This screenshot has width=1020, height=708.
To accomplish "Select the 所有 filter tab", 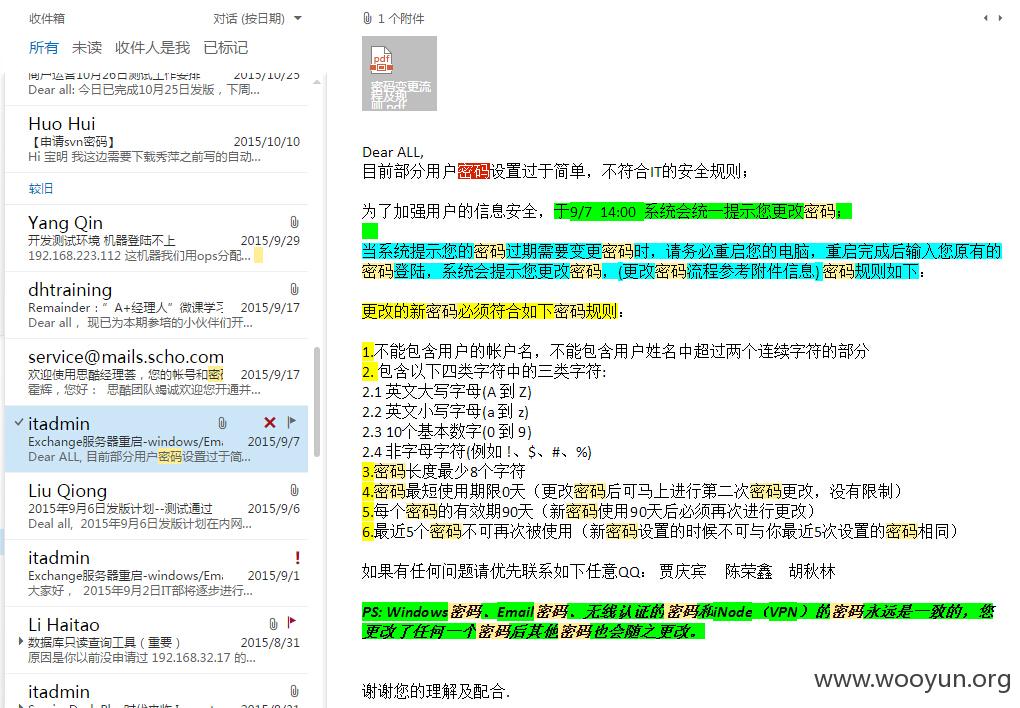I will pyautogui.click(x=44, y=48).
